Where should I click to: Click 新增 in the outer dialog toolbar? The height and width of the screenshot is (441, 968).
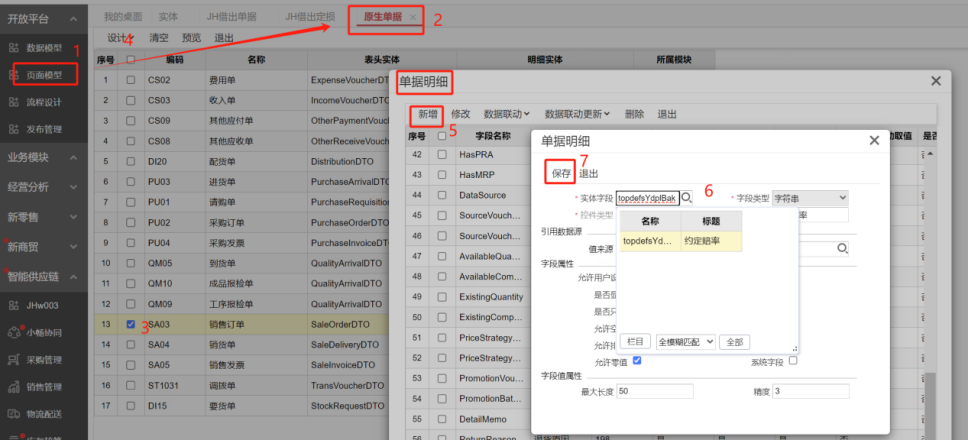click(x=428, y=114)
